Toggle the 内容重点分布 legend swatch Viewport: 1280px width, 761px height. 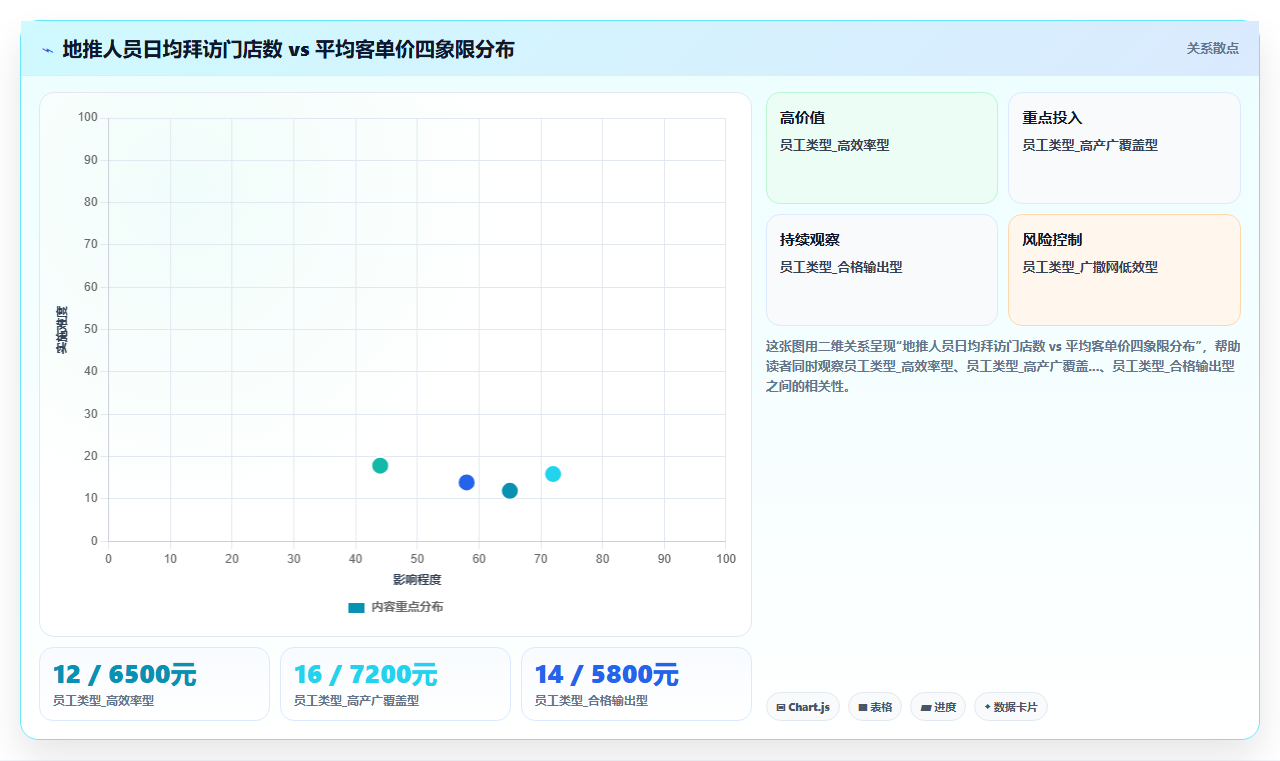(x=356, y=607)
